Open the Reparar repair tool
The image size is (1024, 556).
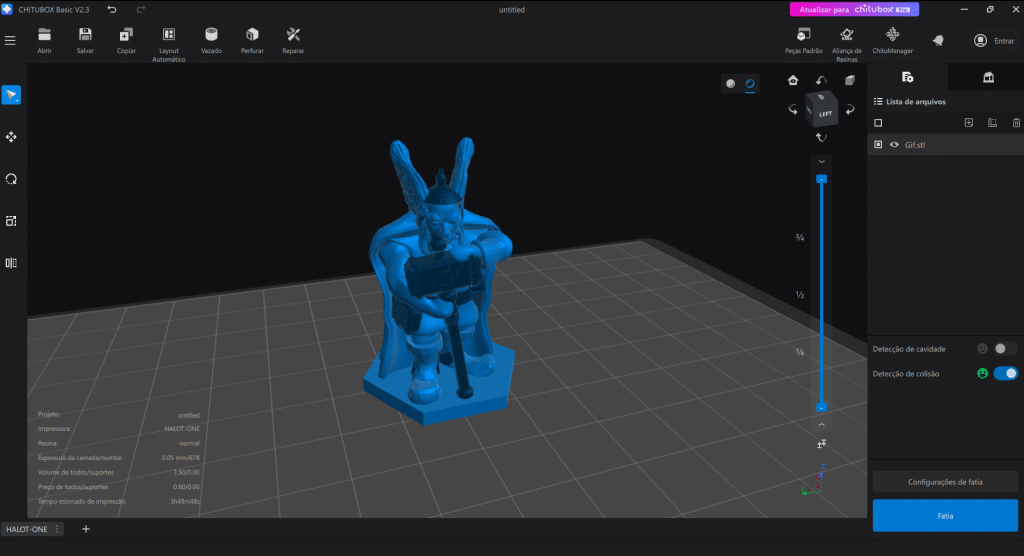tap(293, 41)
